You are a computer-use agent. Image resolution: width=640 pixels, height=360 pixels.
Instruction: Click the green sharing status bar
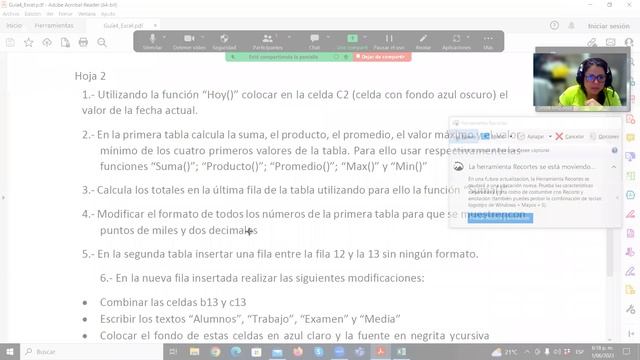point(289,57)
